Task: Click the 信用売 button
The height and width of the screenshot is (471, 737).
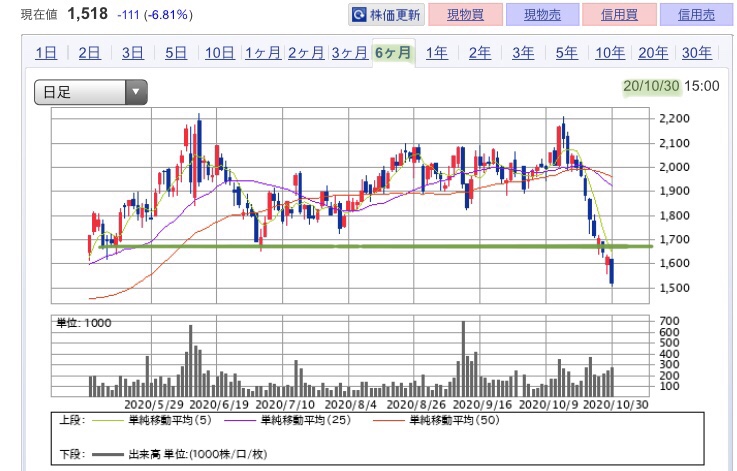Action: pos(697,15)
